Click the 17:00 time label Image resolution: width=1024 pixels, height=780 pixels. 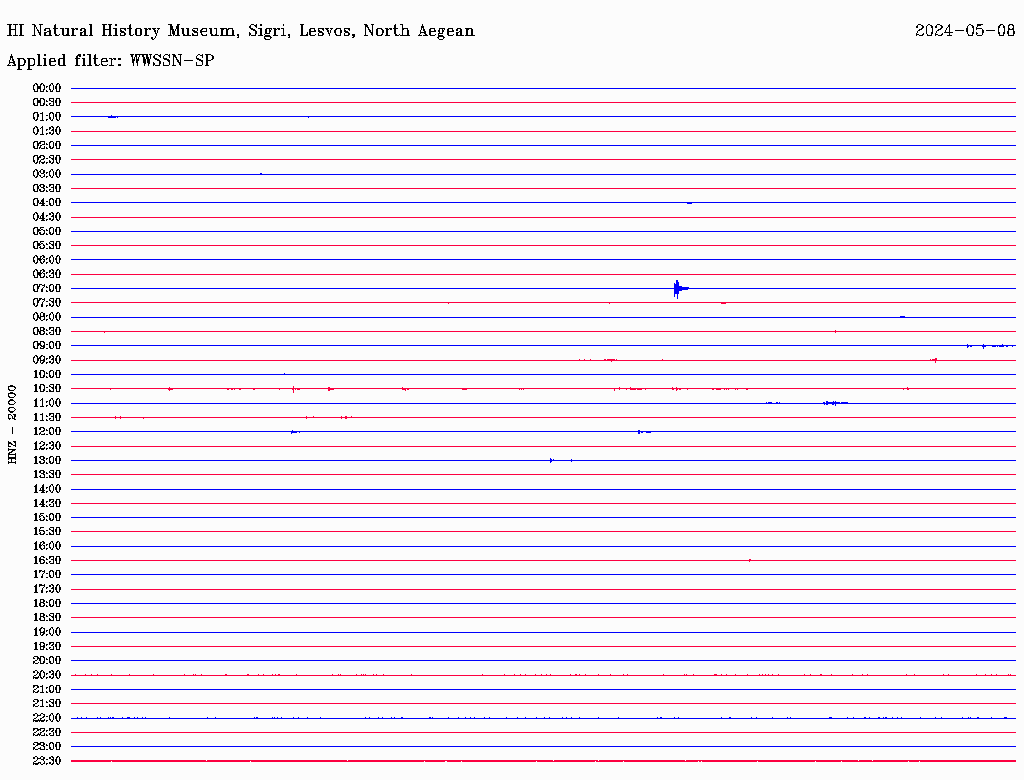[47, 575]
